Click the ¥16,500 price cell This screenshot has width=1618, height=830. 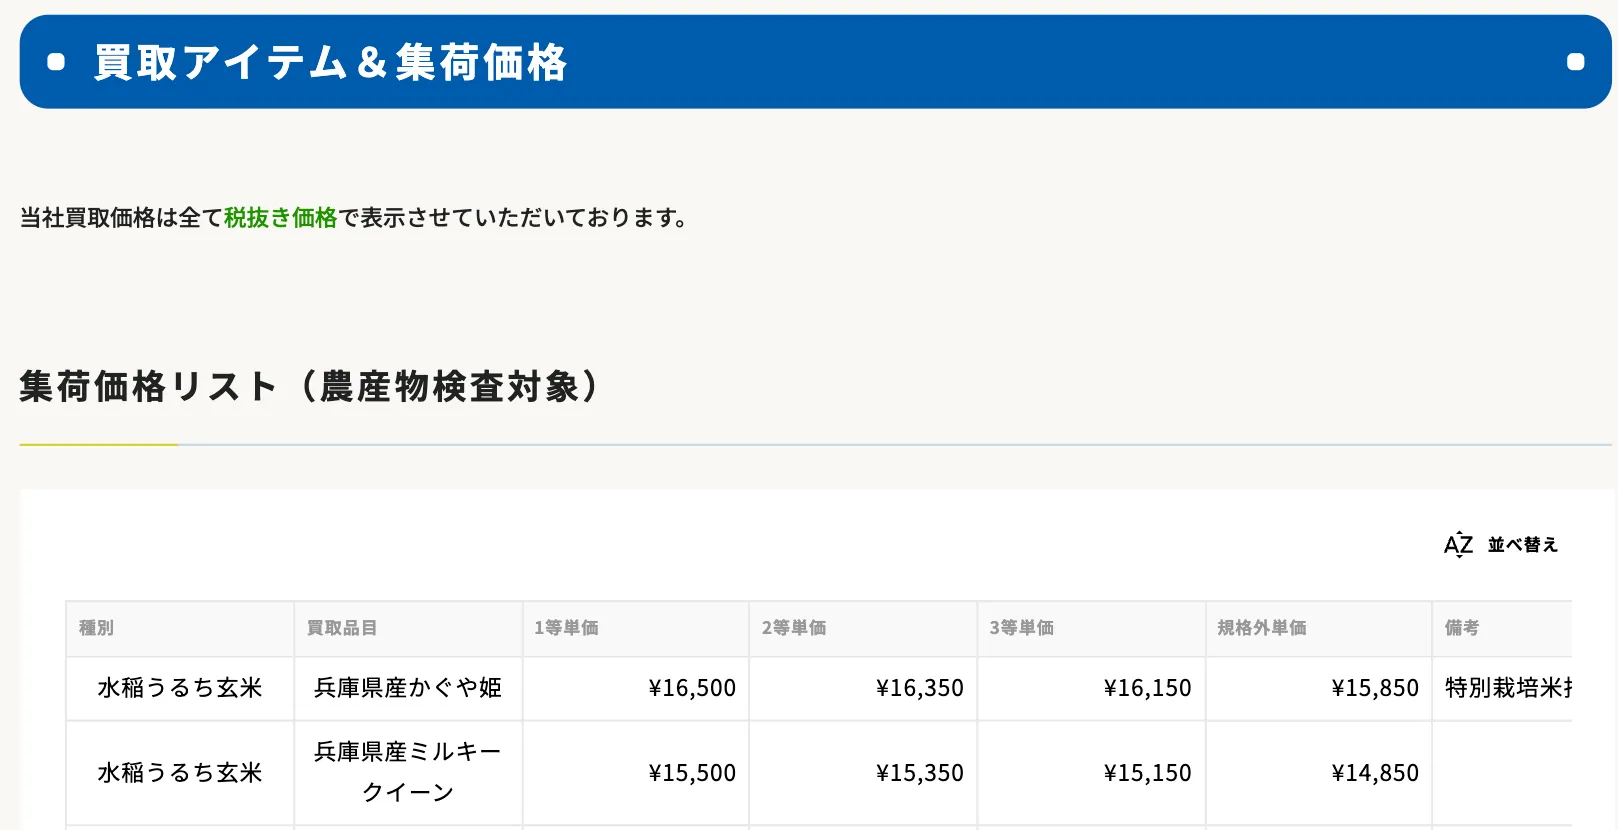(x=692, y=688)
